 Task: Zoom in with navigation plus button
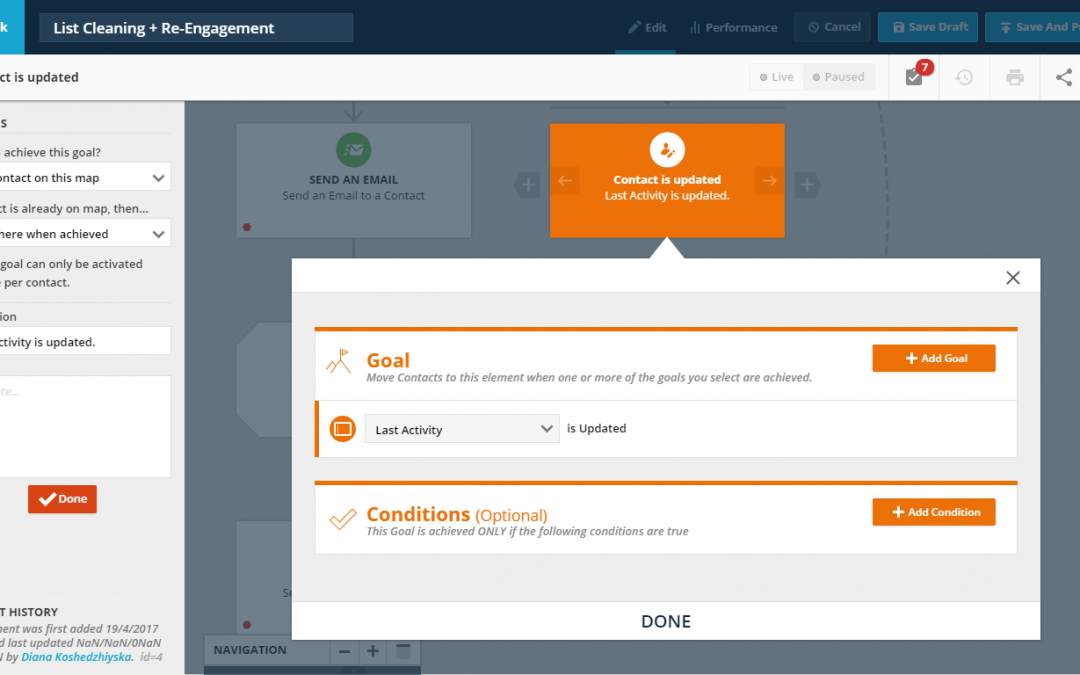[x=373, y=651]
